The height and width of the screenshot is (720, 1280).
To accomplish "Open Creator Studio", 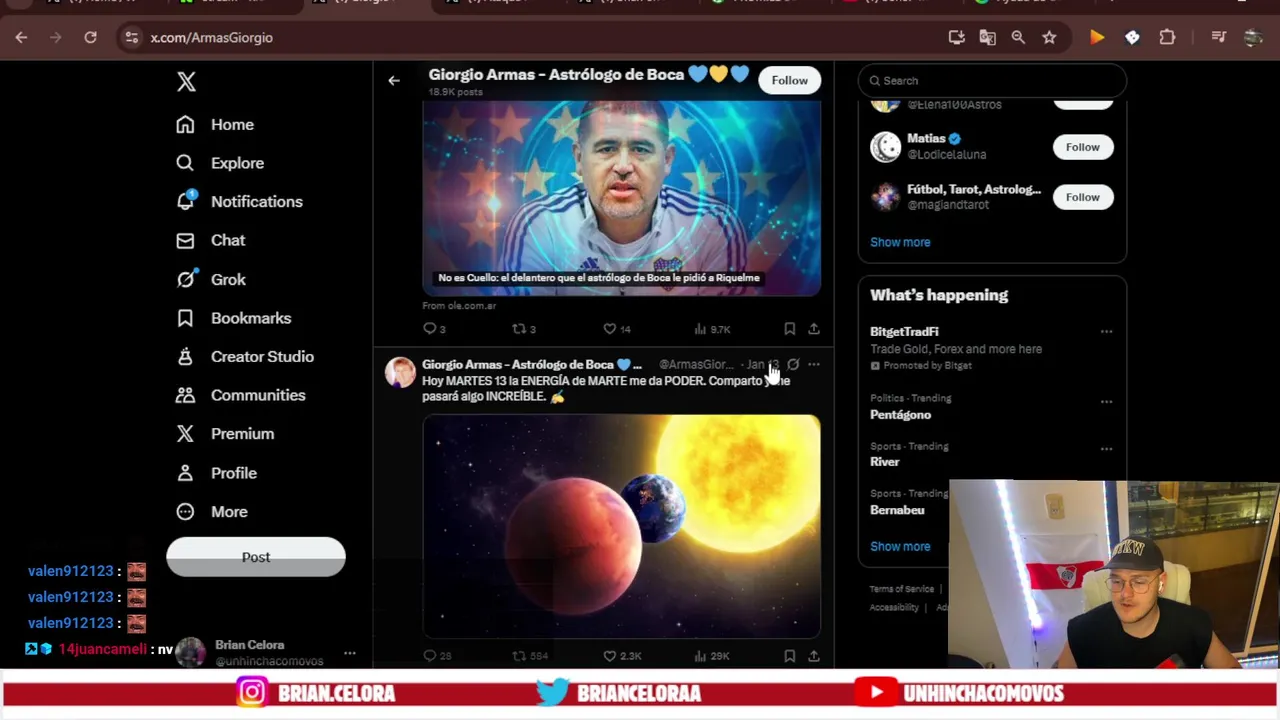I will (x=245, y=356).
